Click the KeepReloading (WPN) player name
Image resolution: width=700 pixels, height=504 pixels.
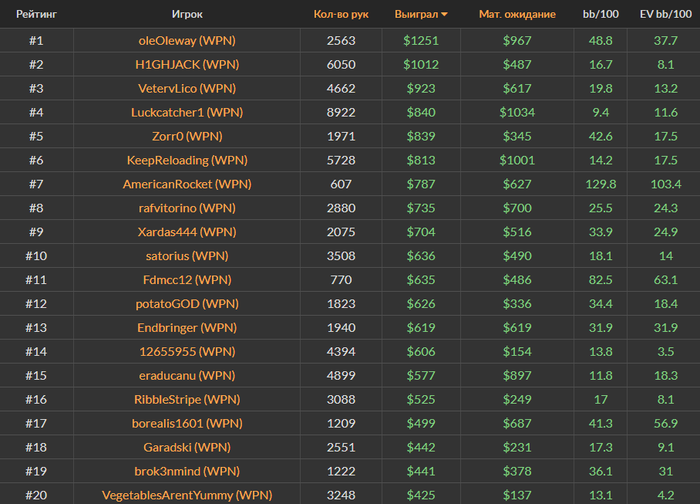tap(187, 160)
